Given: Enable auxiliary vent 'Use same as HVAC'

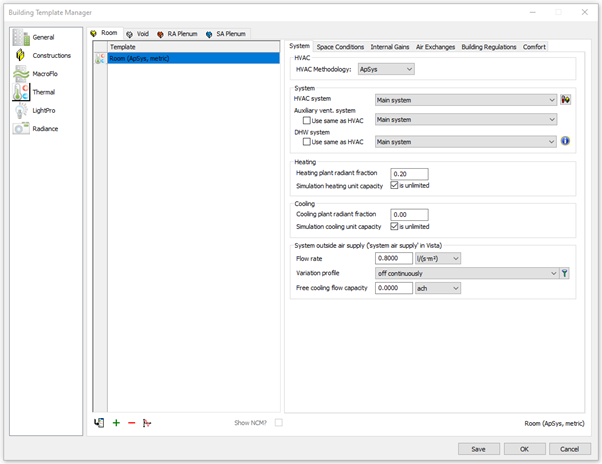Looking at the screenshot, I should [x=306, y=120].
